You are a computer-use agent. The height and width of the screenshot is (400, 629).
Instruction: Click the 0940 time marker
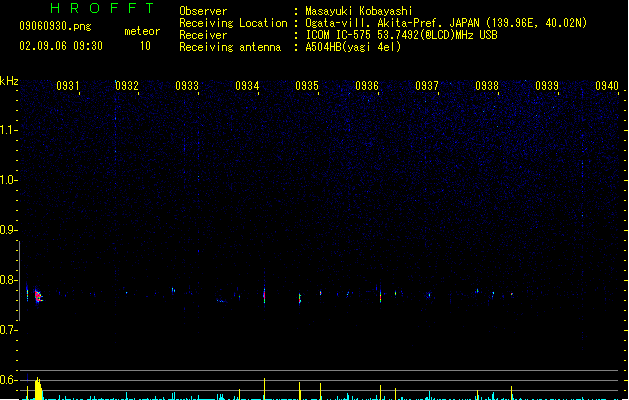click(x=607, y=86)
